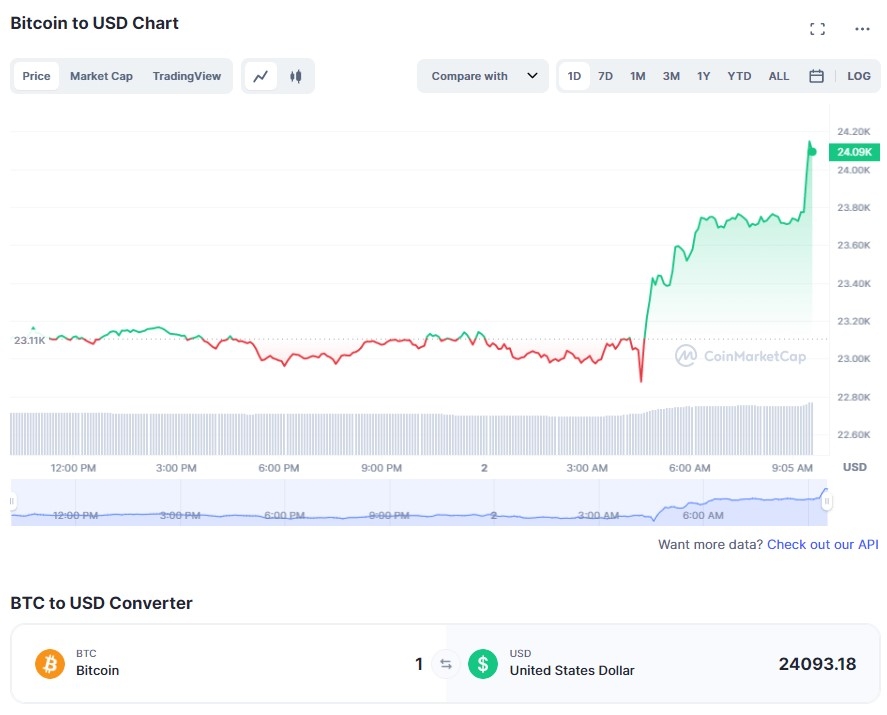
Task: Open fullscreen chart mode icon
Action: (817, 29)
